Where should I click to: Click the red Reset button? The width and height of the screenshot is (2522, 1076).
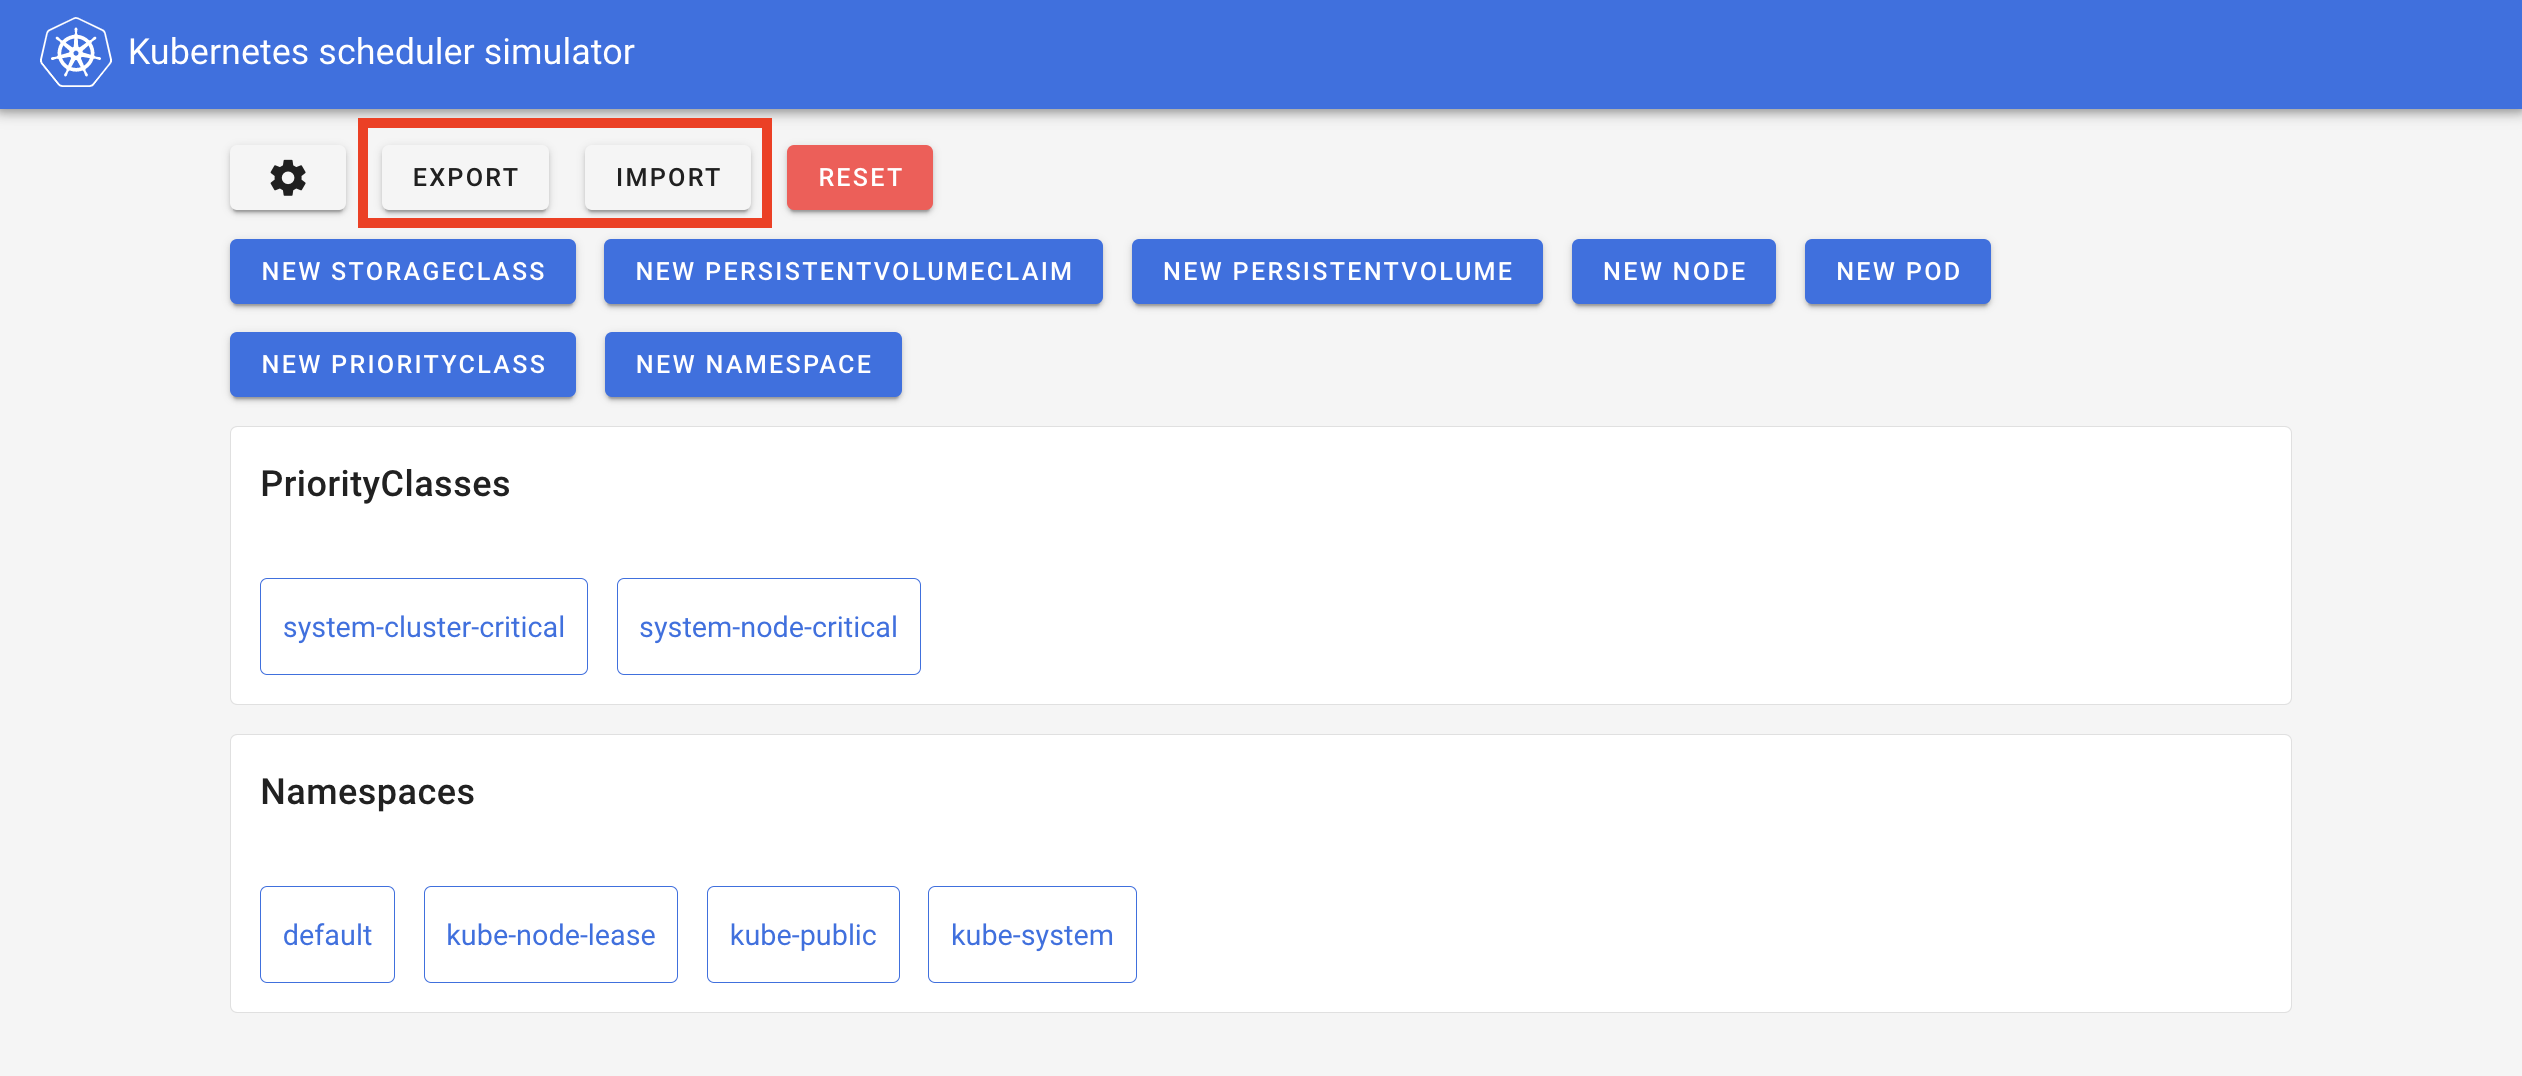(860, 178)
